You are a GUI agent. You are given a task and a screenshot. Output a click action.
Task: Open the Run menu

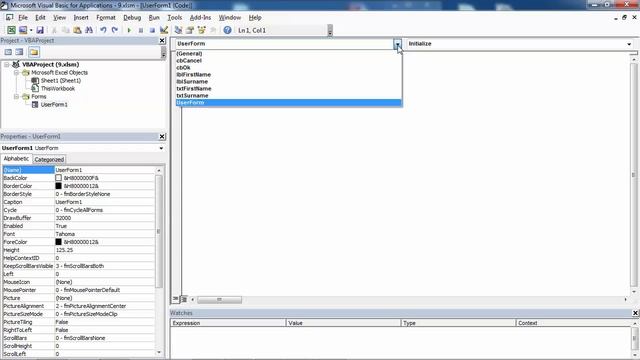pyautogui.click(x=154, y=18)
